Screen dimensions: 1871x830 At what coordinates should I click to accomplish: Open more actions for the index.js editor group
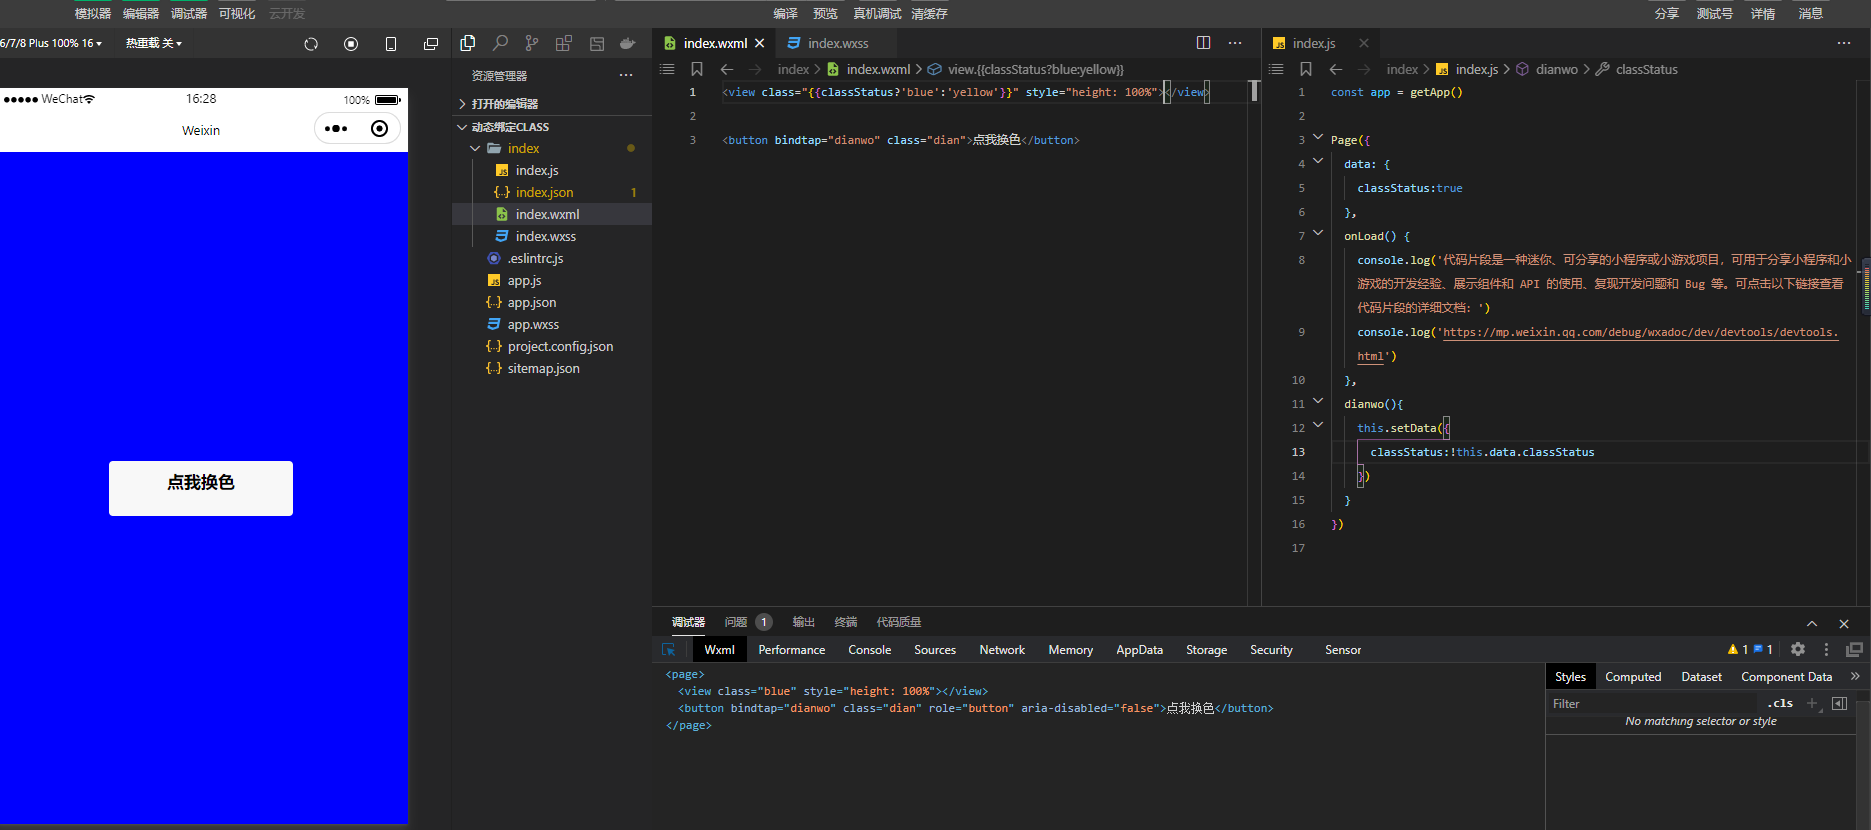pos(1844,43)
